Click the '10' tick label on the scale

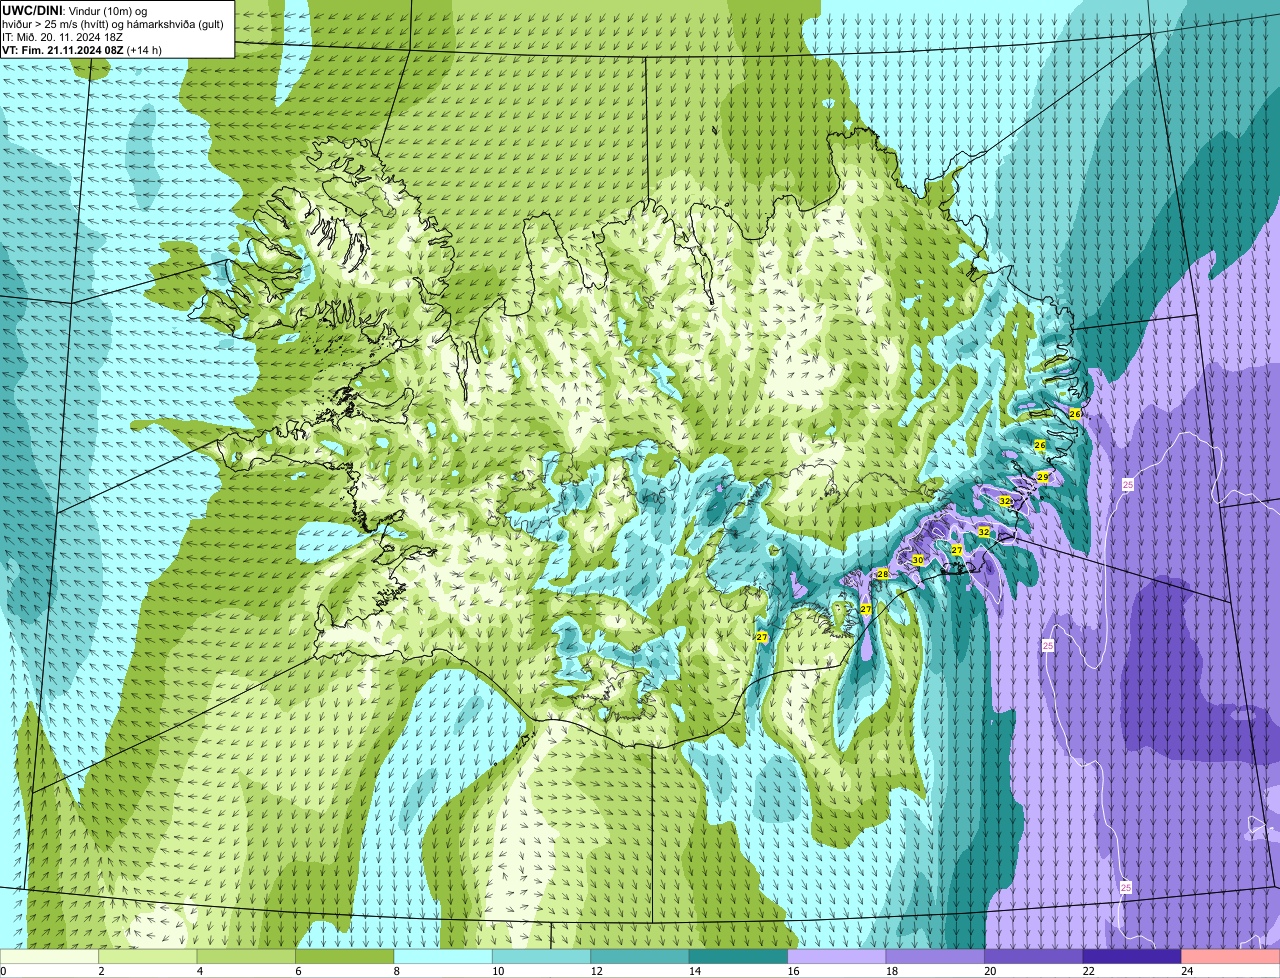(x=497, y=971)
